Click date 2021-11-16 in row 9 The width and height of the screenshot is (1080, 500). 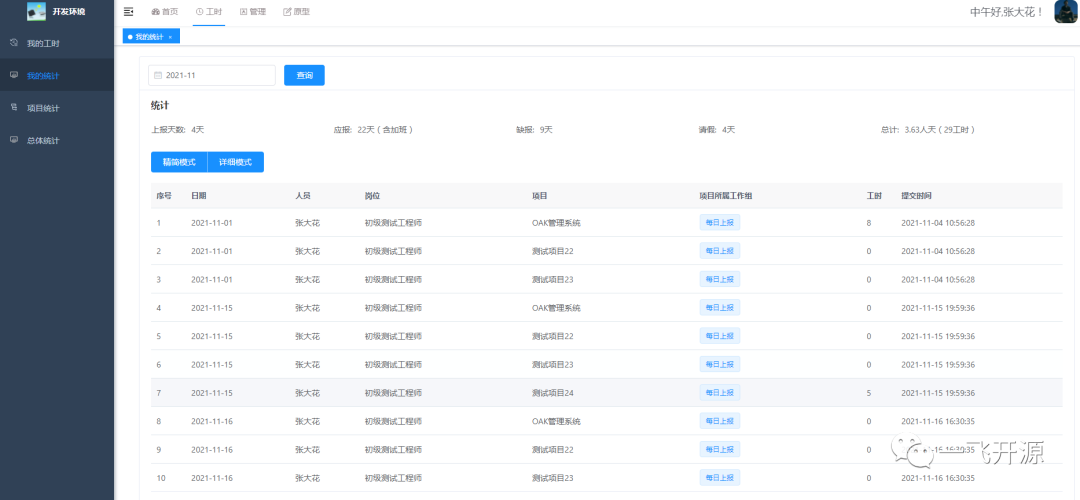[211, 449]
